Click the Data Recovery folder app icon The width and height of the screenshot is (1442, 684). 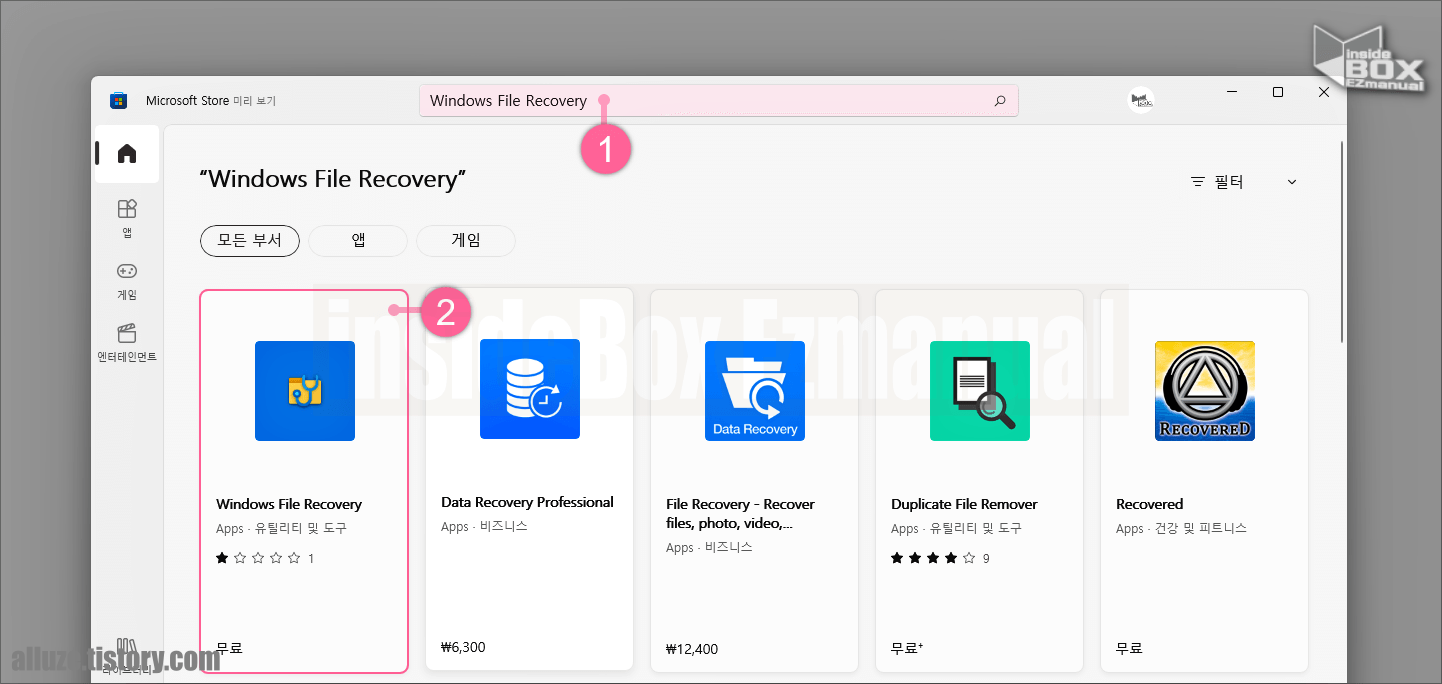pos(755,391)
